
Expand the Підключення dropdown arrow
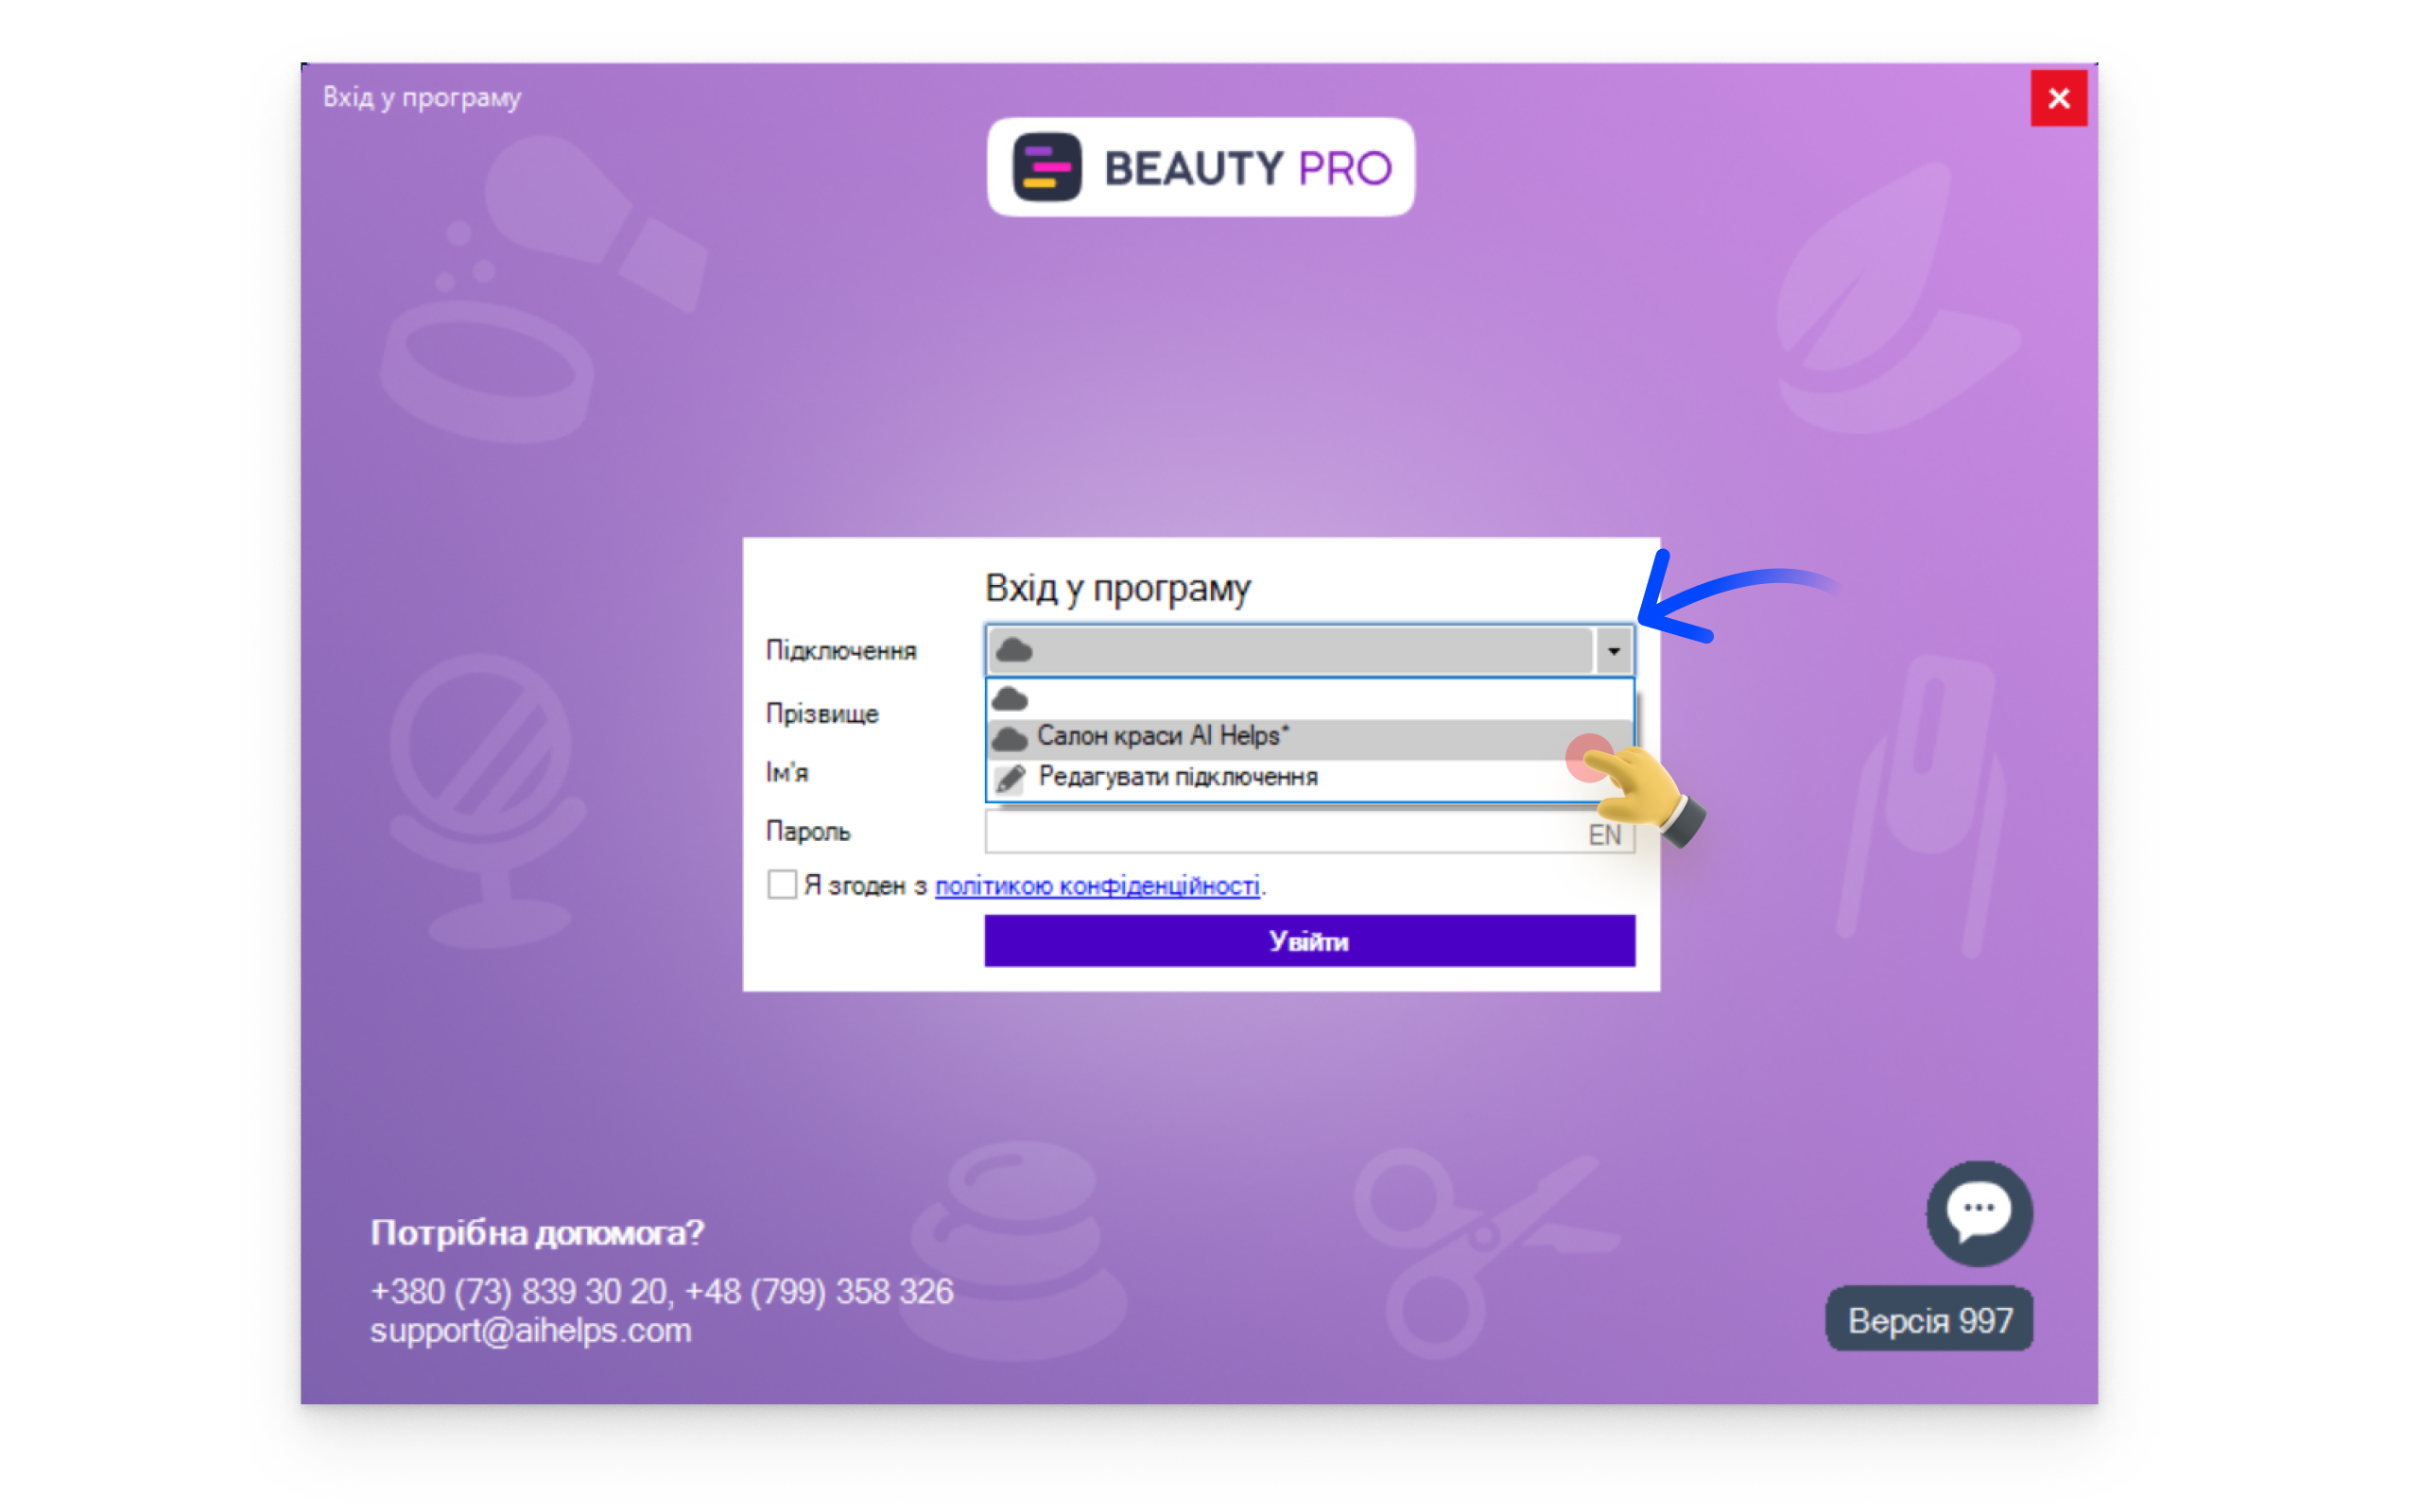1613,651
